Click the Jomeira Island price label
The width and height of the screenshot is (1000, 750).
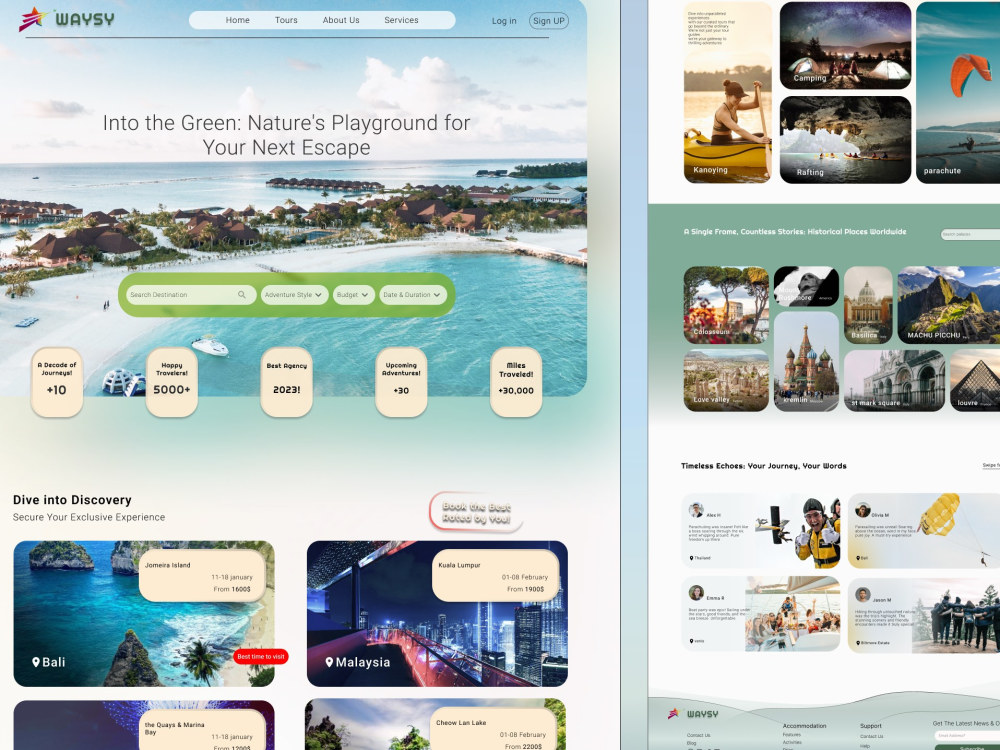(202, 576)
